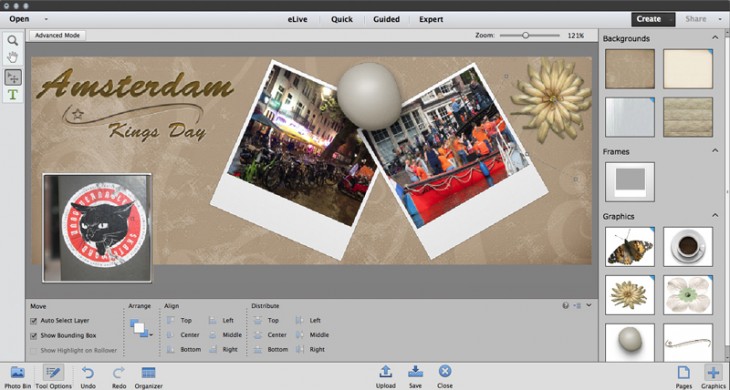Adjust the Zoom slider handle

(525, 35)
